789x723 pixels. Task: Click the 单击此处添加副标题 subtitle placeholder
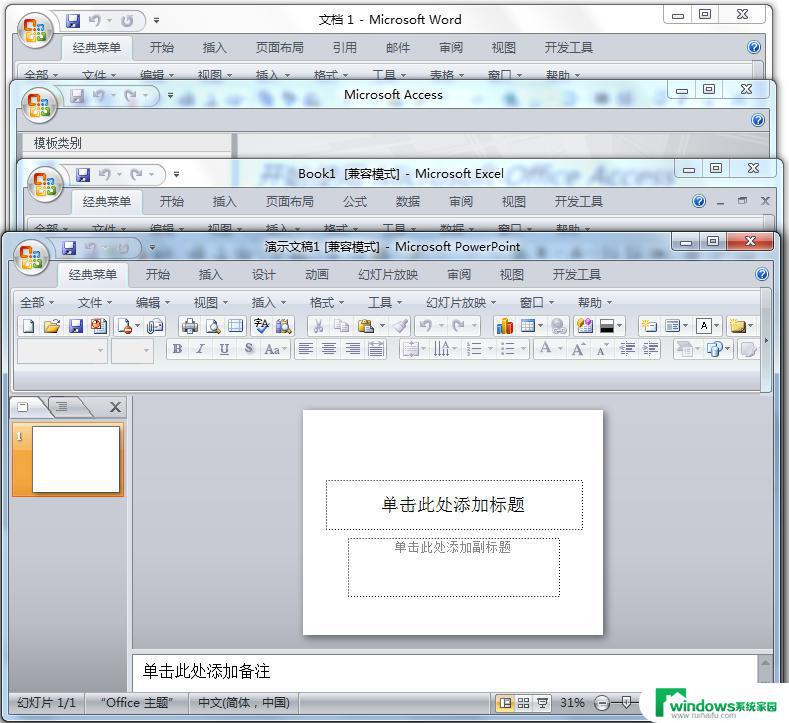453,568
